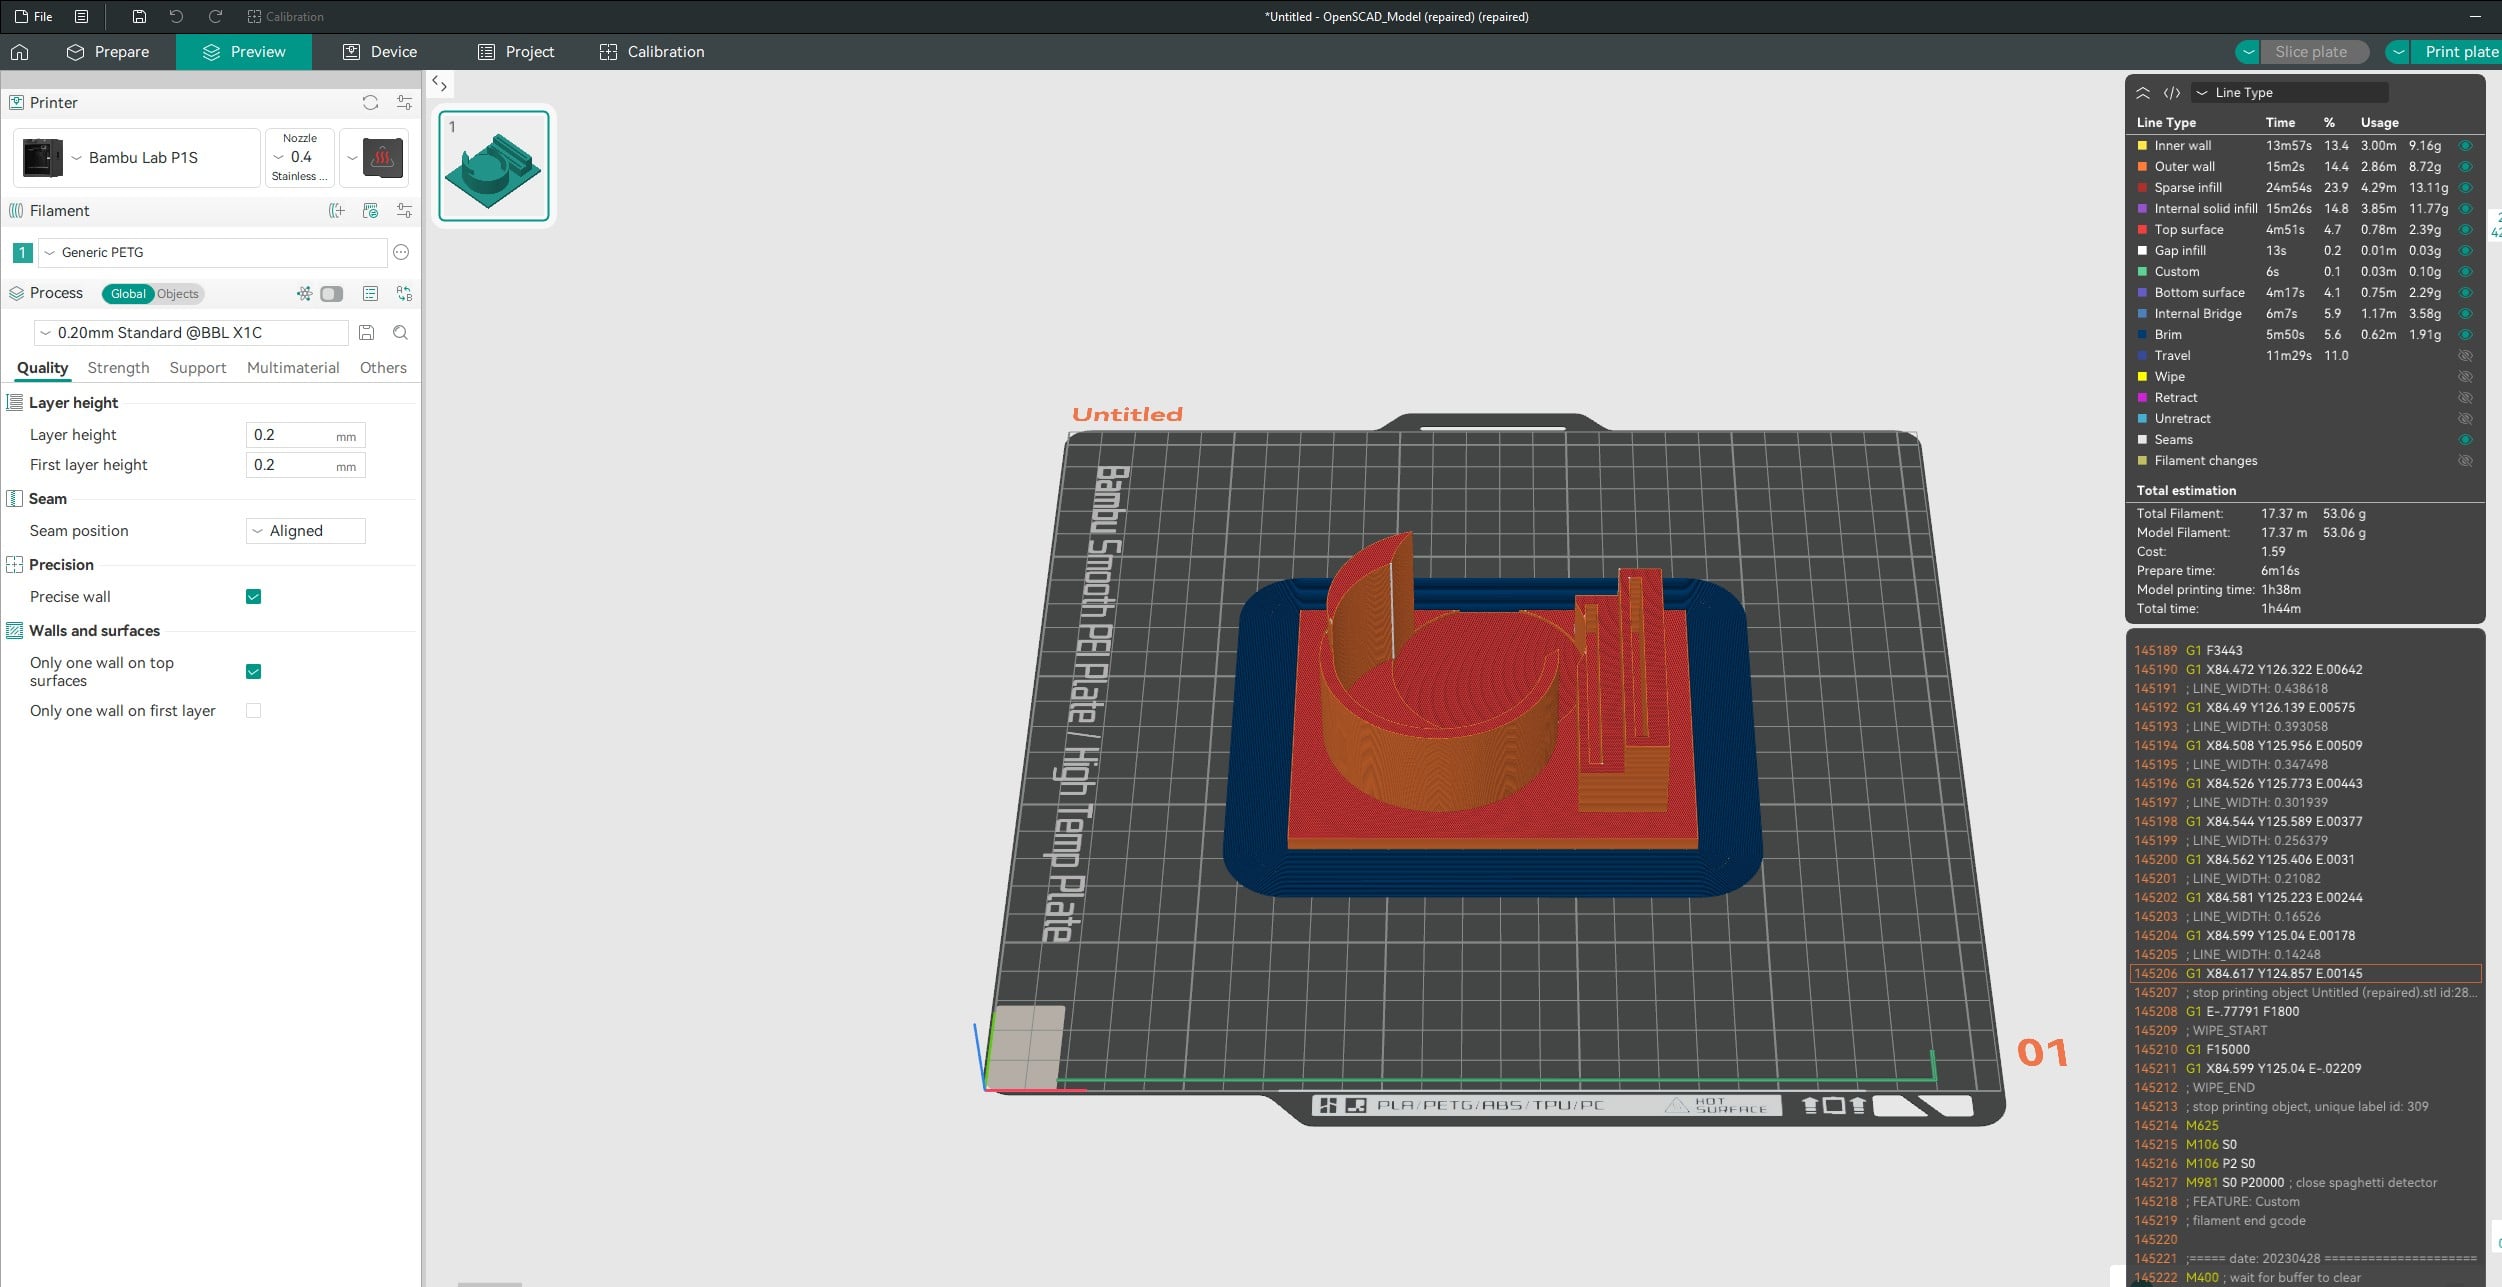Viewport: 2502px width, 1287px height.
Task: Select the Objects process mode
Action: [178, 293]
